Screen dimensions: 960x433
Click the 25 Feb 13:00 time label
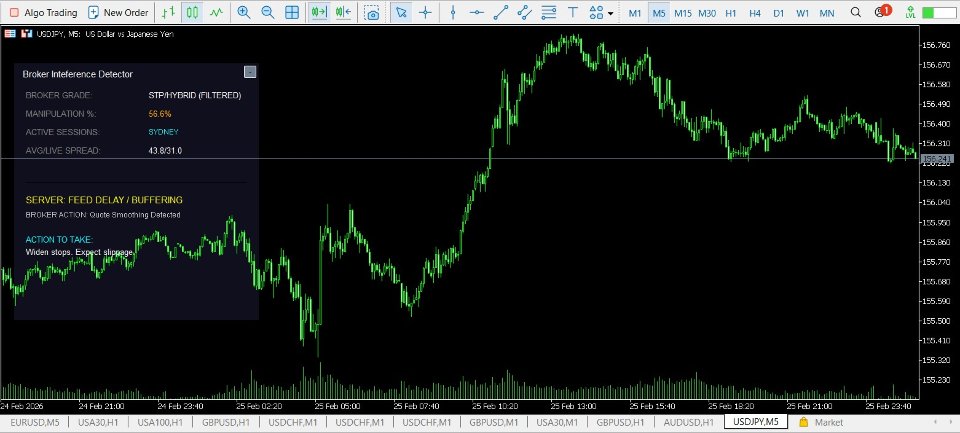coord(572,405)
